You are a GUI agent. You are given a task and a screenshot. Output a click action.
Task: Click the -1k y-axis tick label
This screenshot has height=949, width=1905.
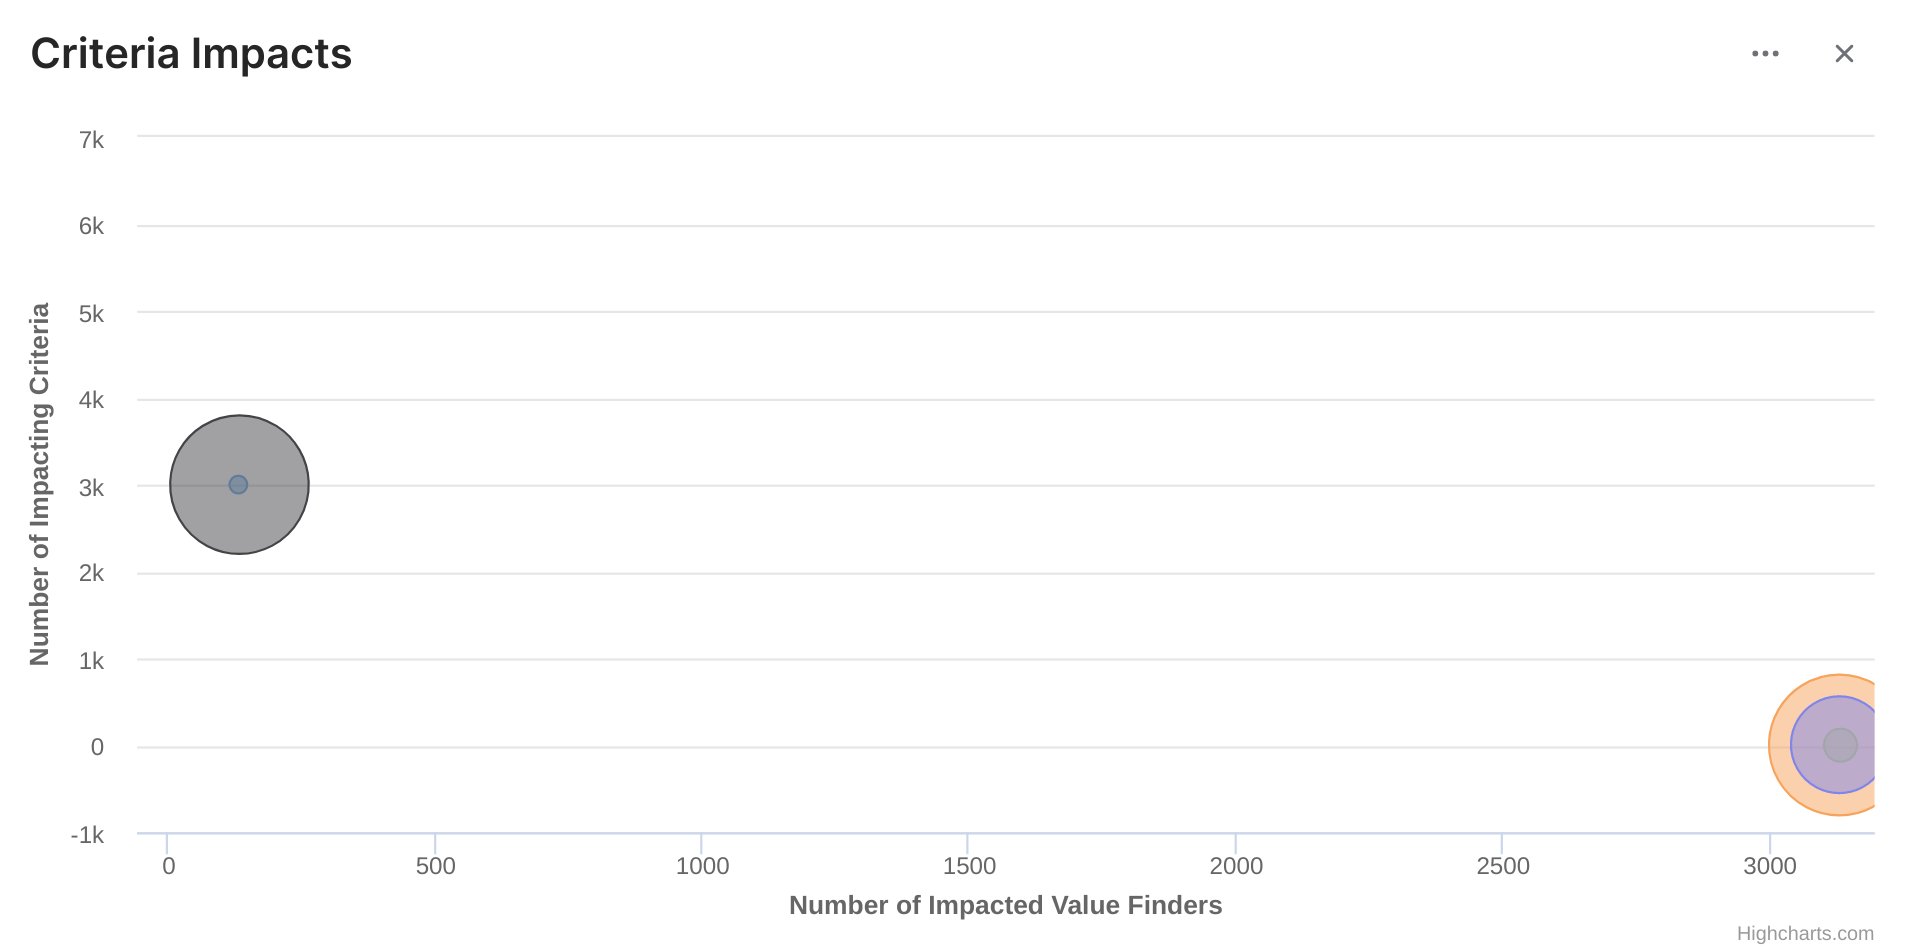click(x=87, y=835)
